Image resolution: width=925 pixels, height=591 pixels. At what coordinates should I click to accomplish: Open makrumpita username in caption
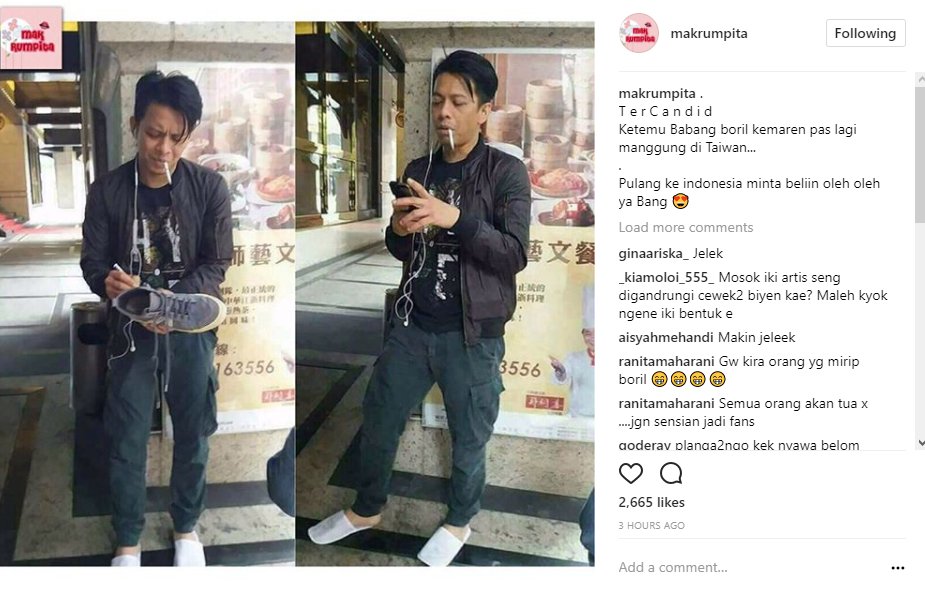coord(657,94)
